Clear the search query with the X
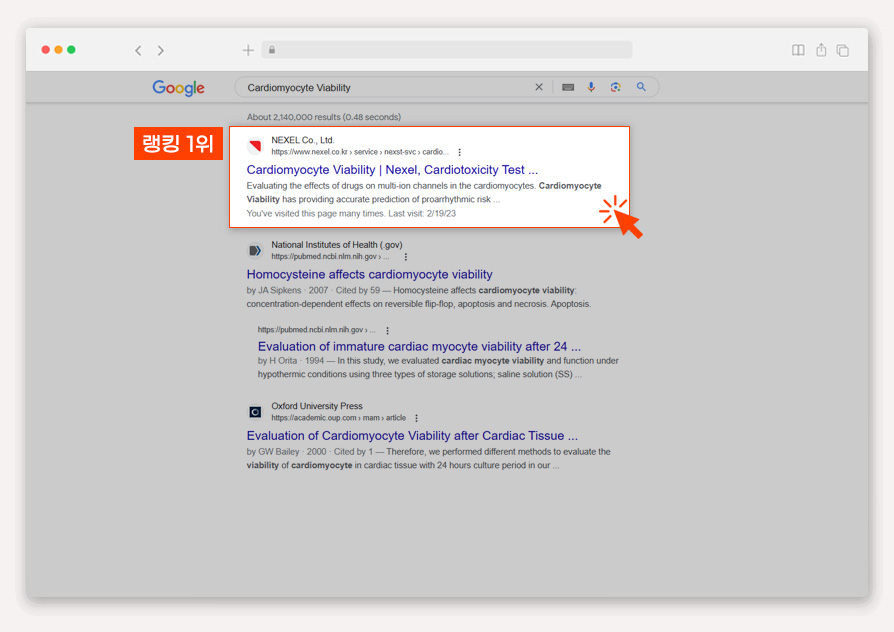This screenshot has width=894, height=632. point(539,87)
